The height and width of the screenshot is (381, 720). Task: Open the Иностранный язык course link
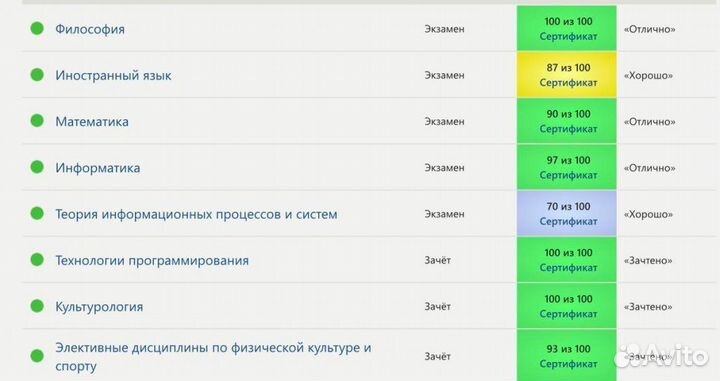click(113, 75)
